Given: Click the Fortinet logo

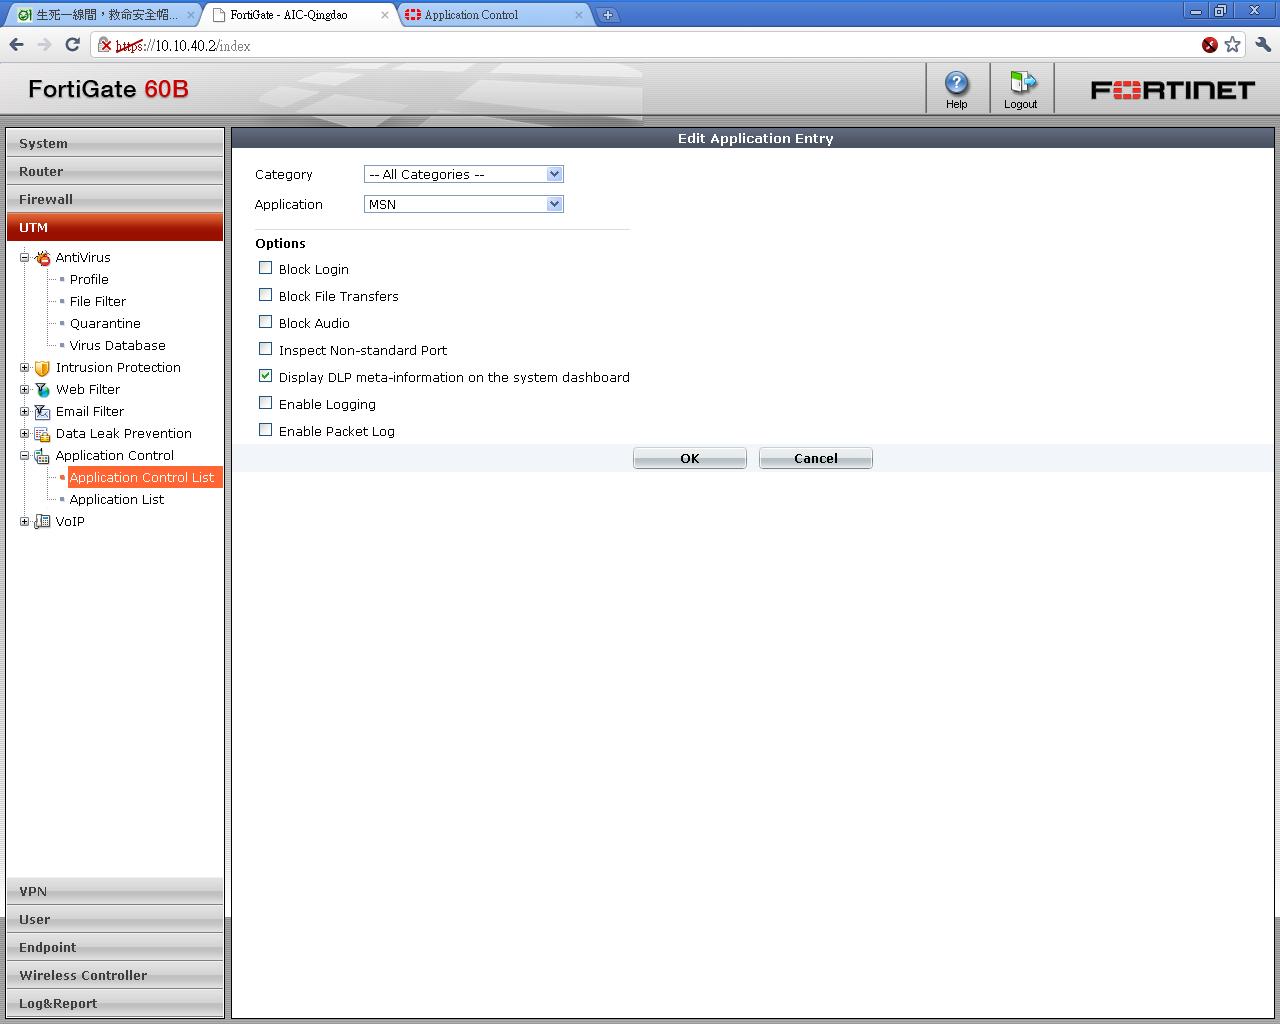Looking at the screenshot, I should coord(1172,90).
